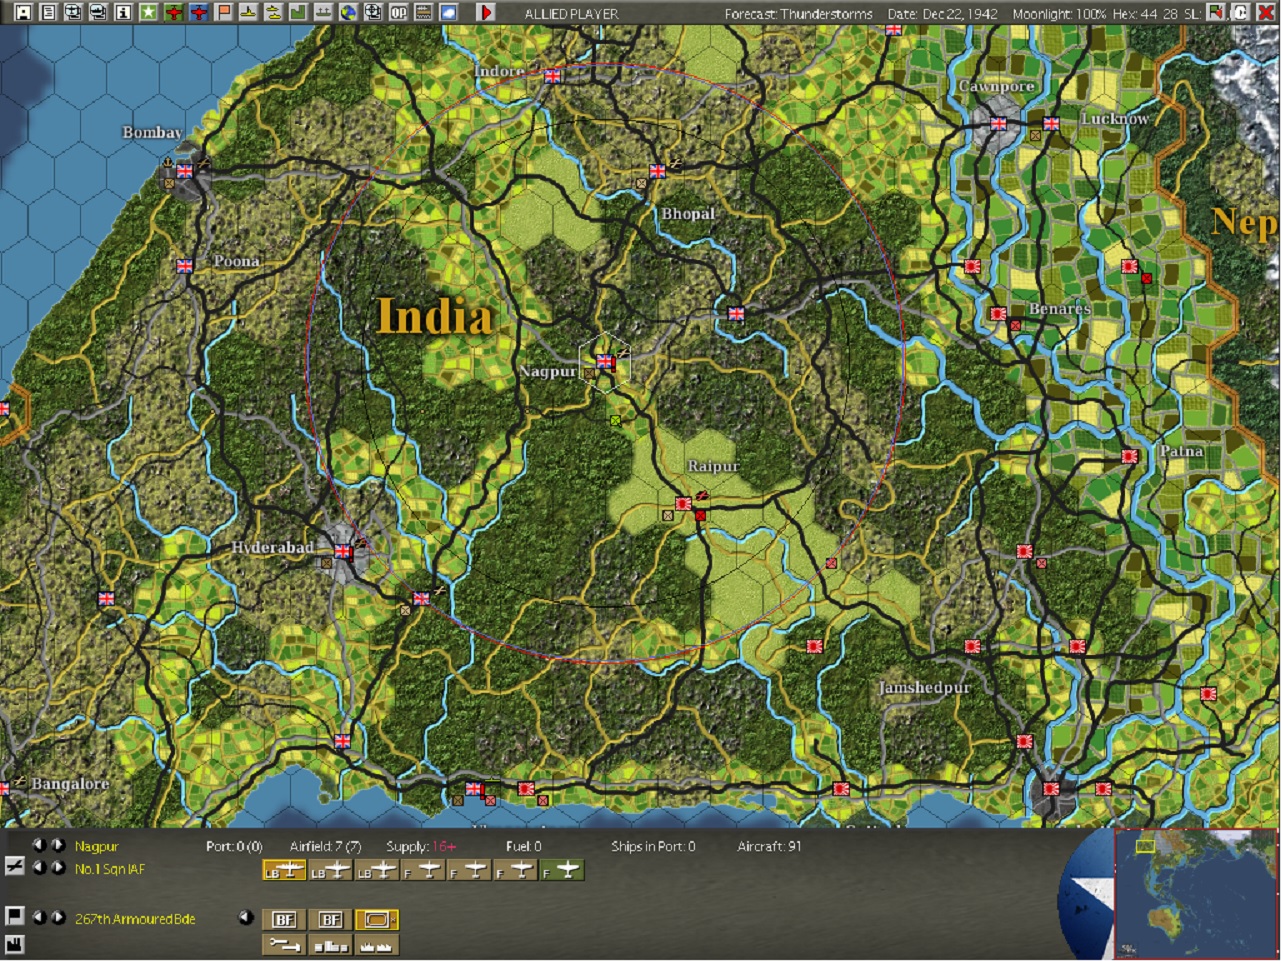
Task: Select the highlighted armoured unit icon
Action: (x=376, y=919)
